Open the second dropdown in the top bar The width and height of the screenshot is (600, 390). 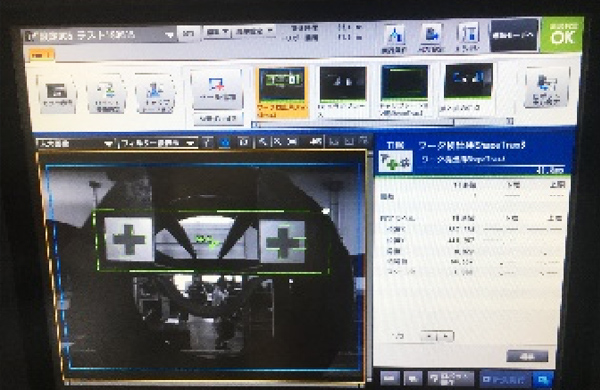[x=254, y=32]
